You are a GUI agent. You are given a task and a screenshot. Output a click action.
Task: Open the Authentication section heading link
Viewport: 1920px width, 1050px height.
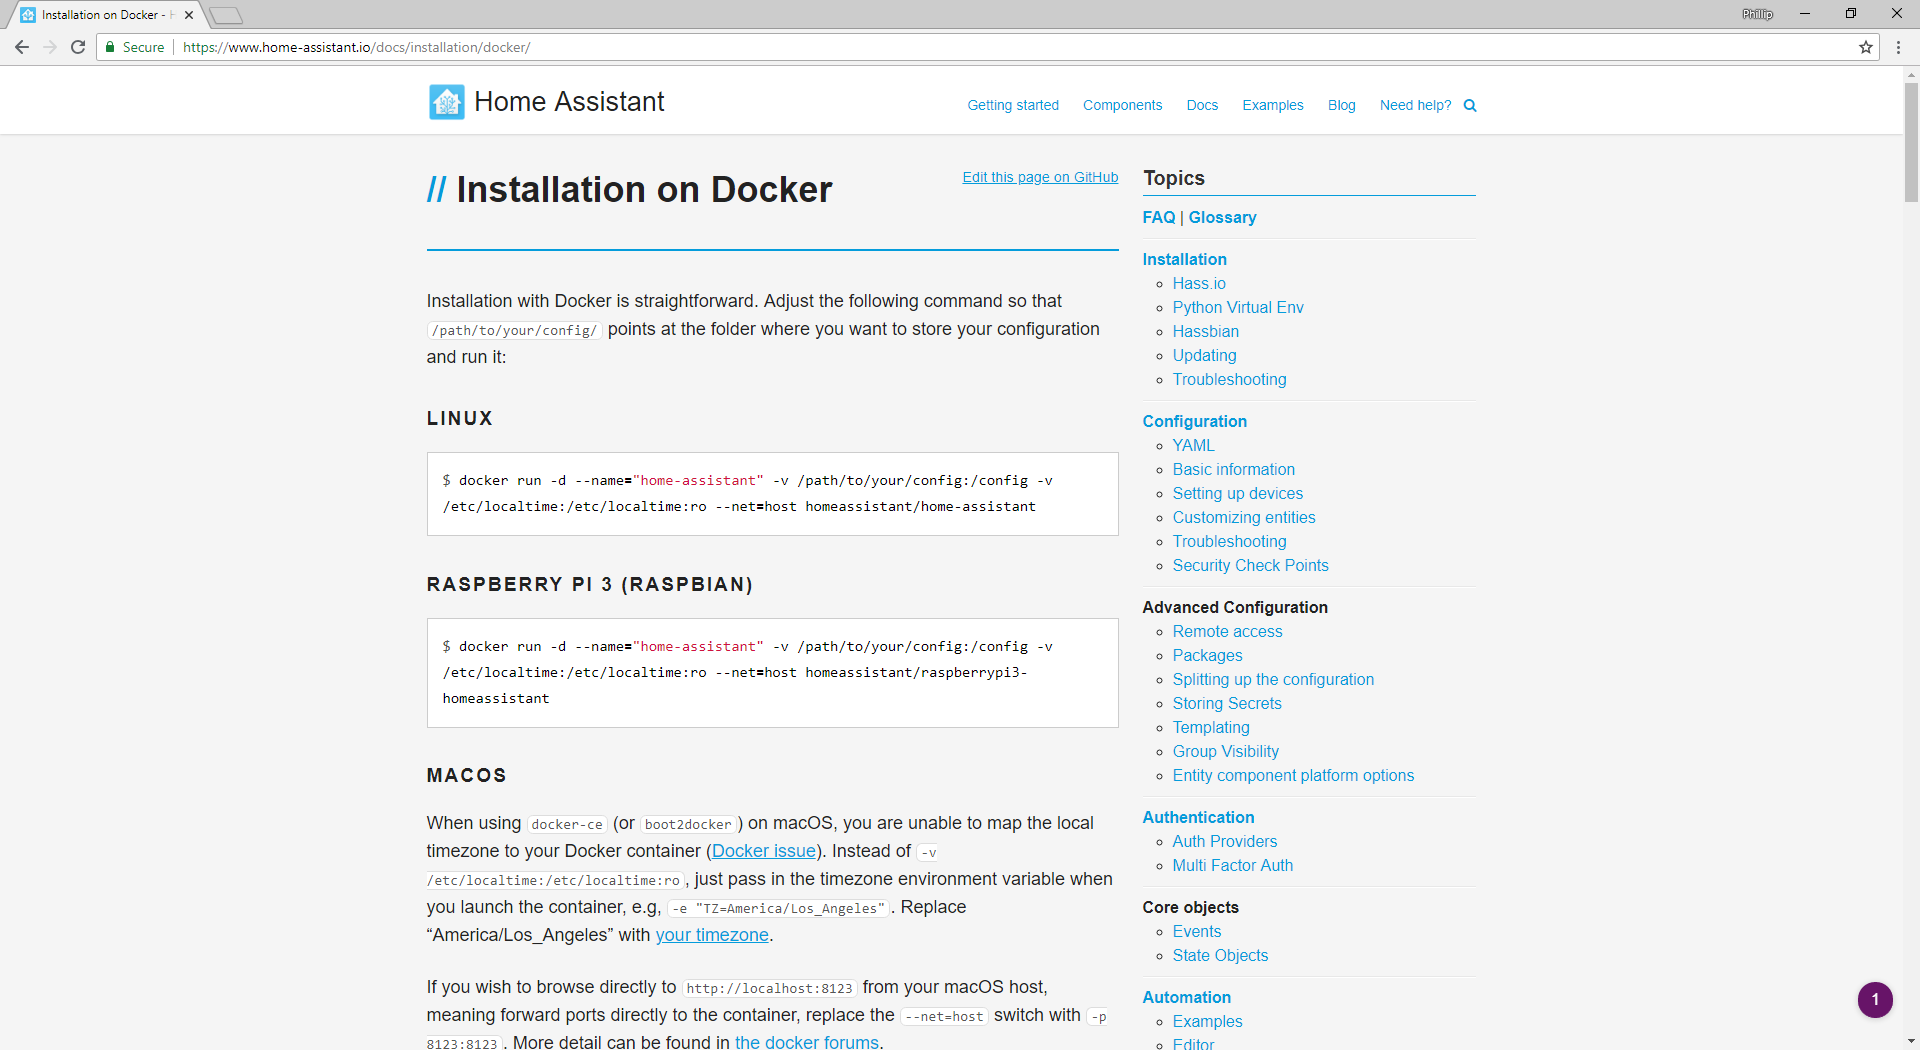pyautogui.click(x=1198, y=817)
